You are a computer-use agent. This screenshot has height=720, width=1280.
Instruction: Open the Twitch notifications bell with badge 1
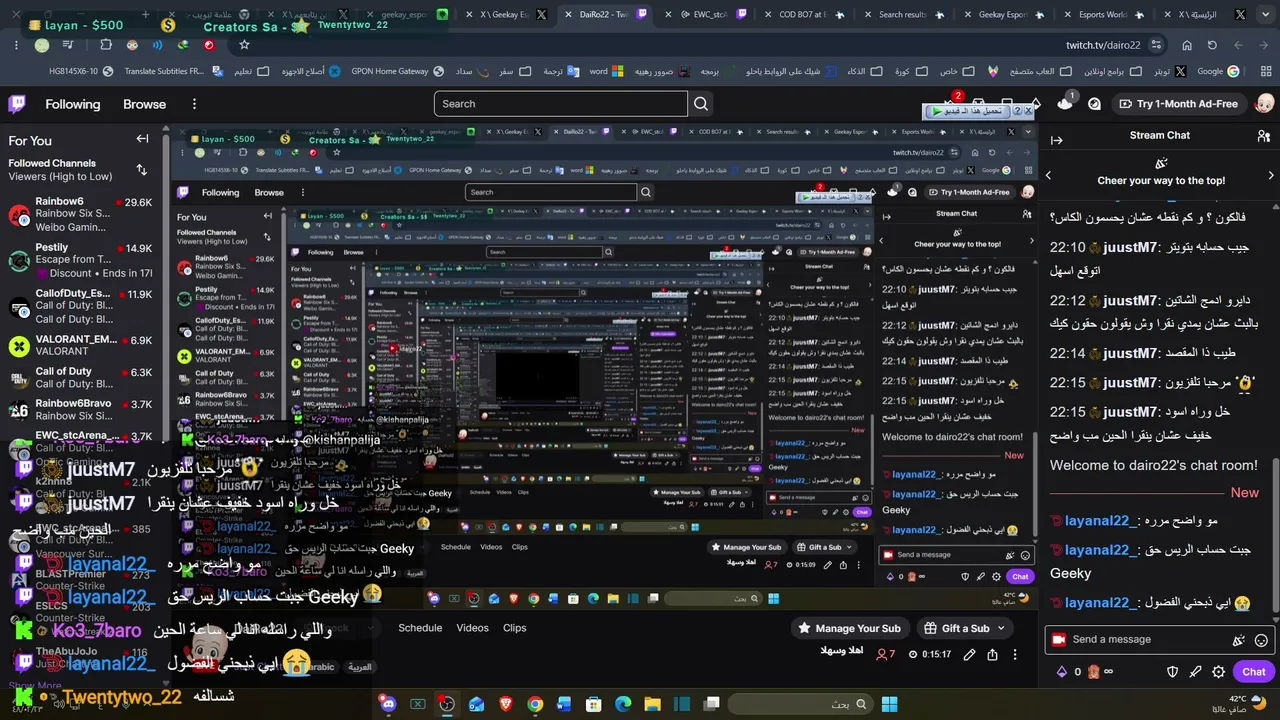1065,103
